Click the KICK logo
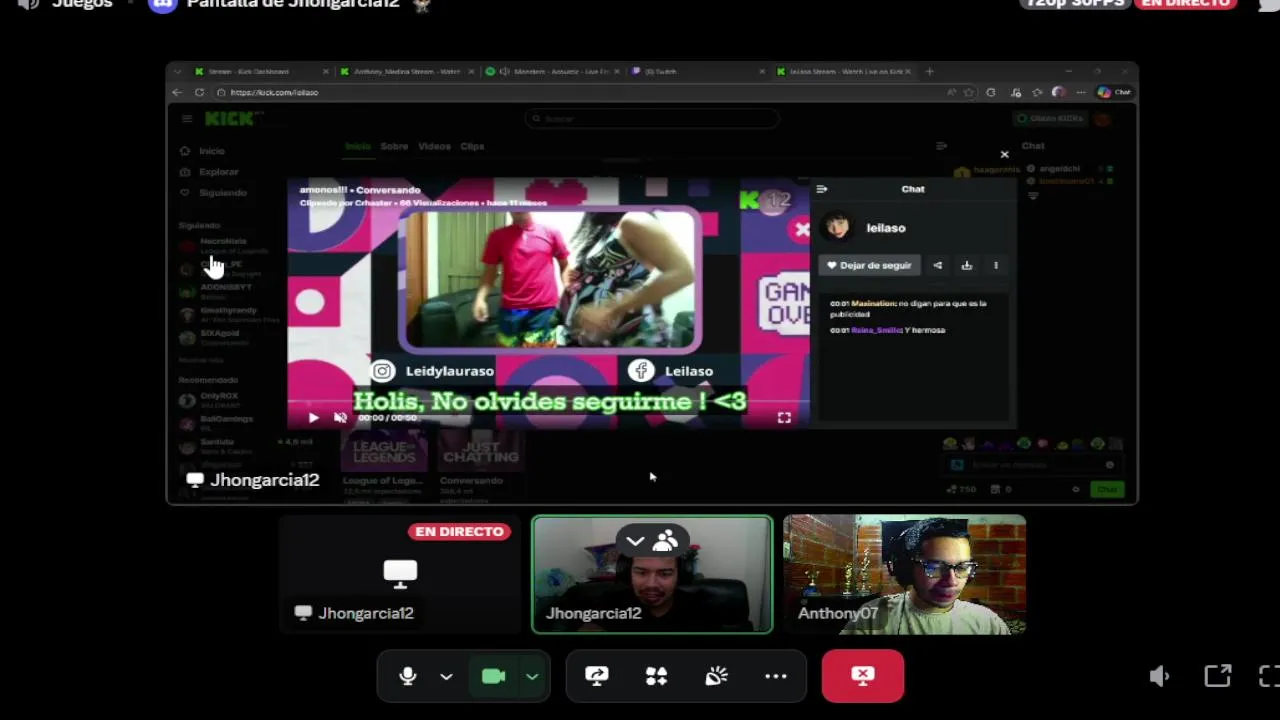The width and height of the screenshot is (1280, 720). [x=231, y=119]
